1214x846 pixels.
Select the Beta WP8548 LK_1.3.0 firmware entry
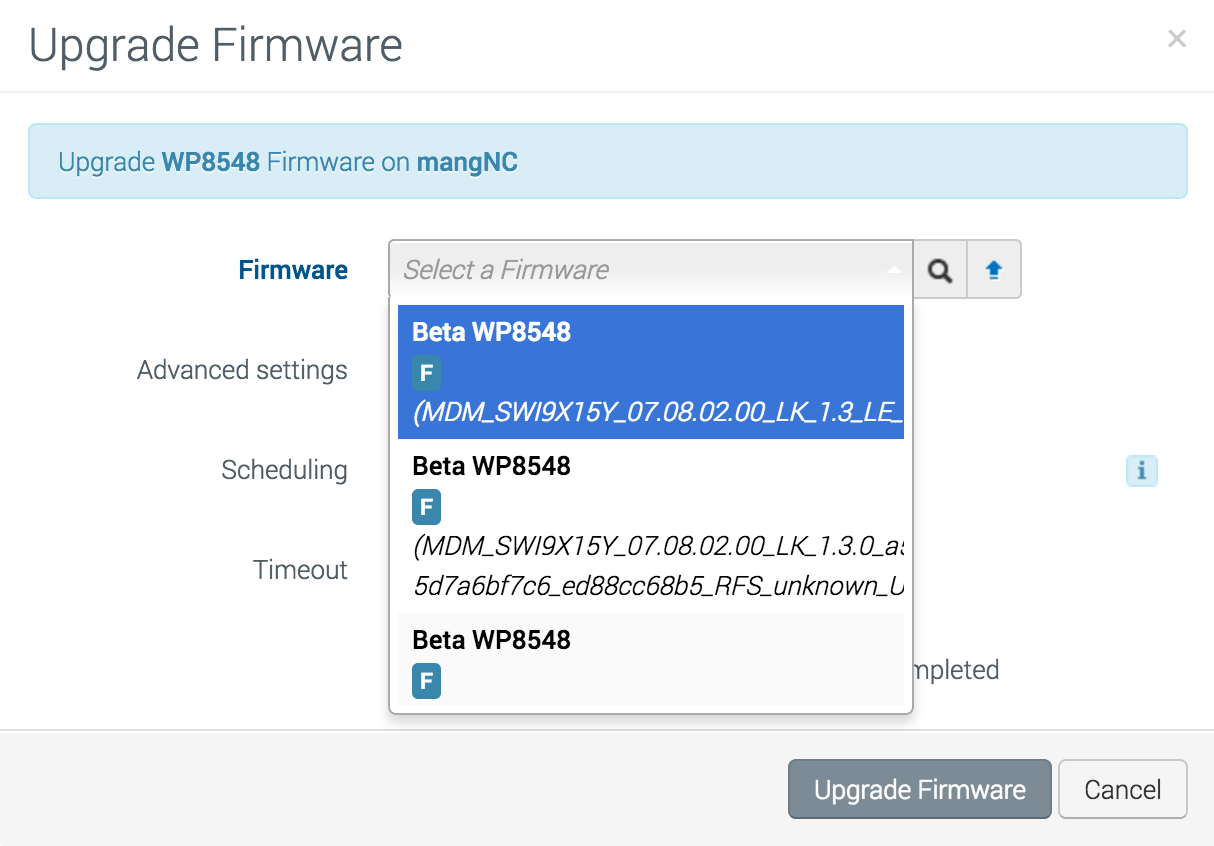(650, 525)
